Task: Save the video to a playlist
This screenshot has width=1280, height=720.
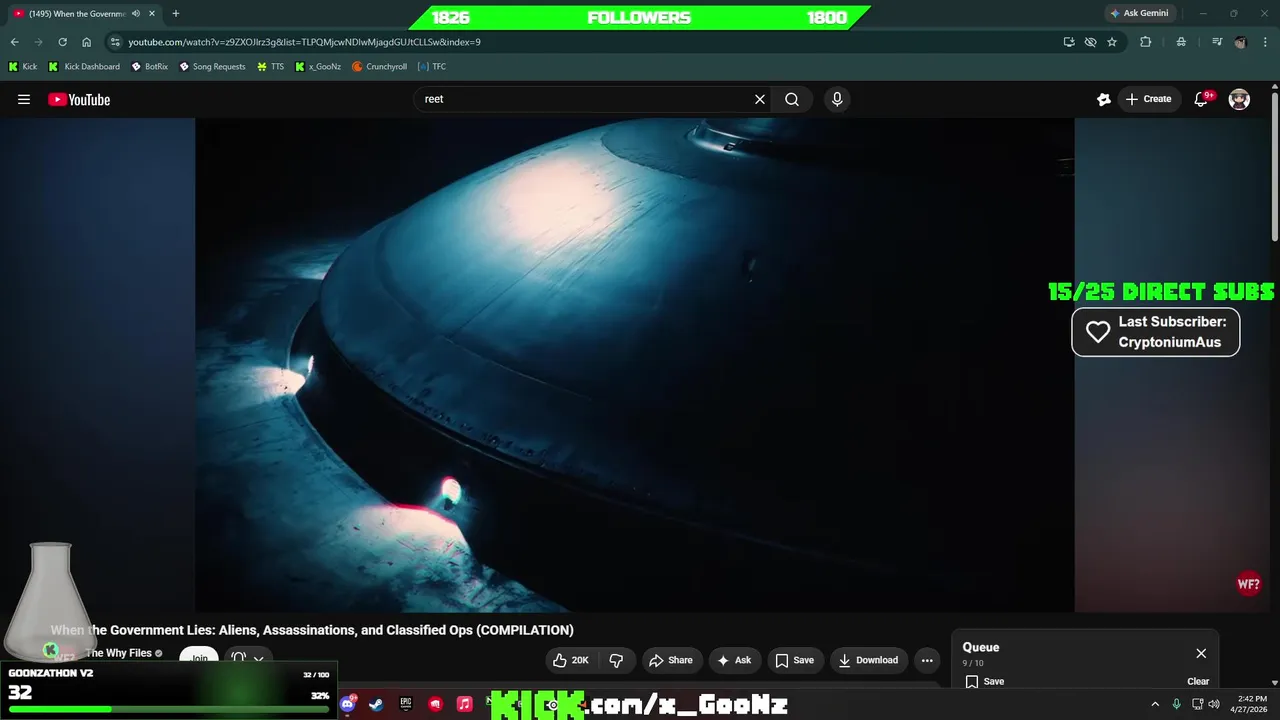Action: (x=795, y=660)
